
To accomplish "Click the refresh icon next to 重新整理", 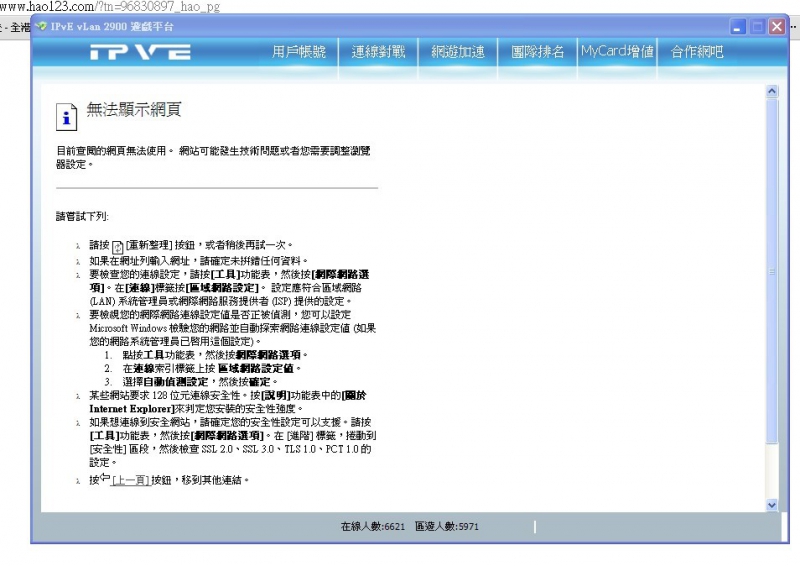I will [117, 247].
